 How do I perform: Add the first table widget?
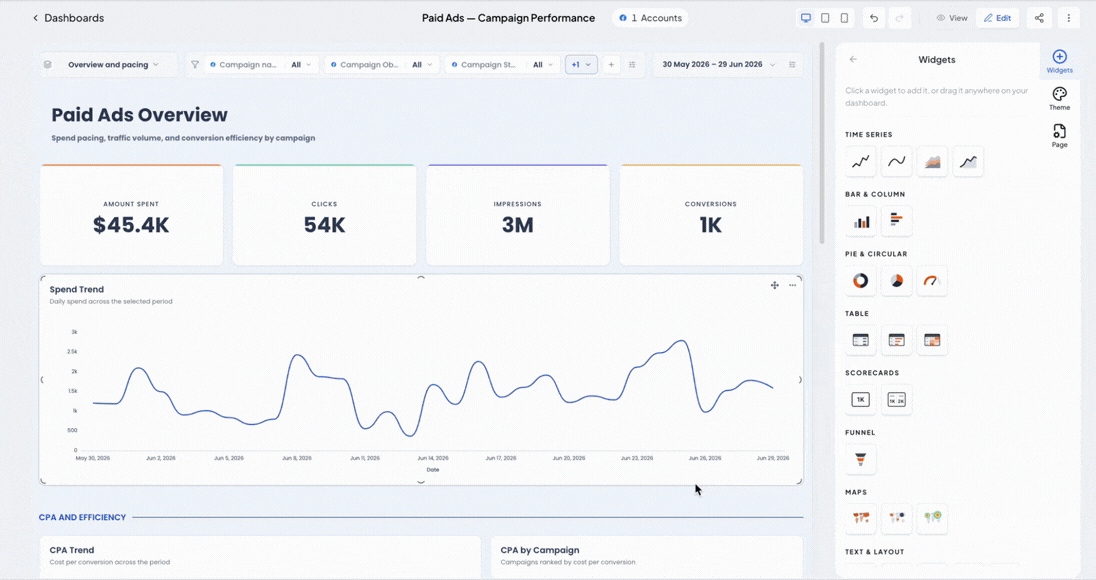(860, 340)
